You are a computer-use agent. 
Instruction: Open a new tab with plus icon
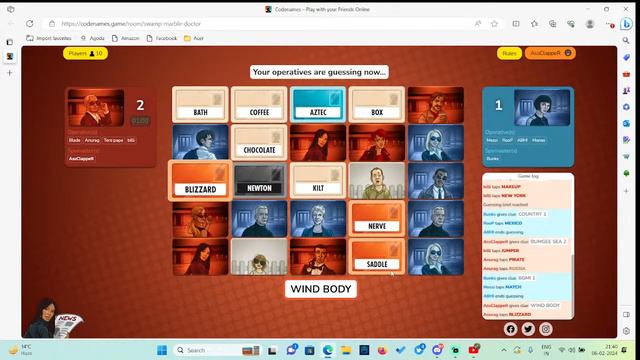point(10,73)
